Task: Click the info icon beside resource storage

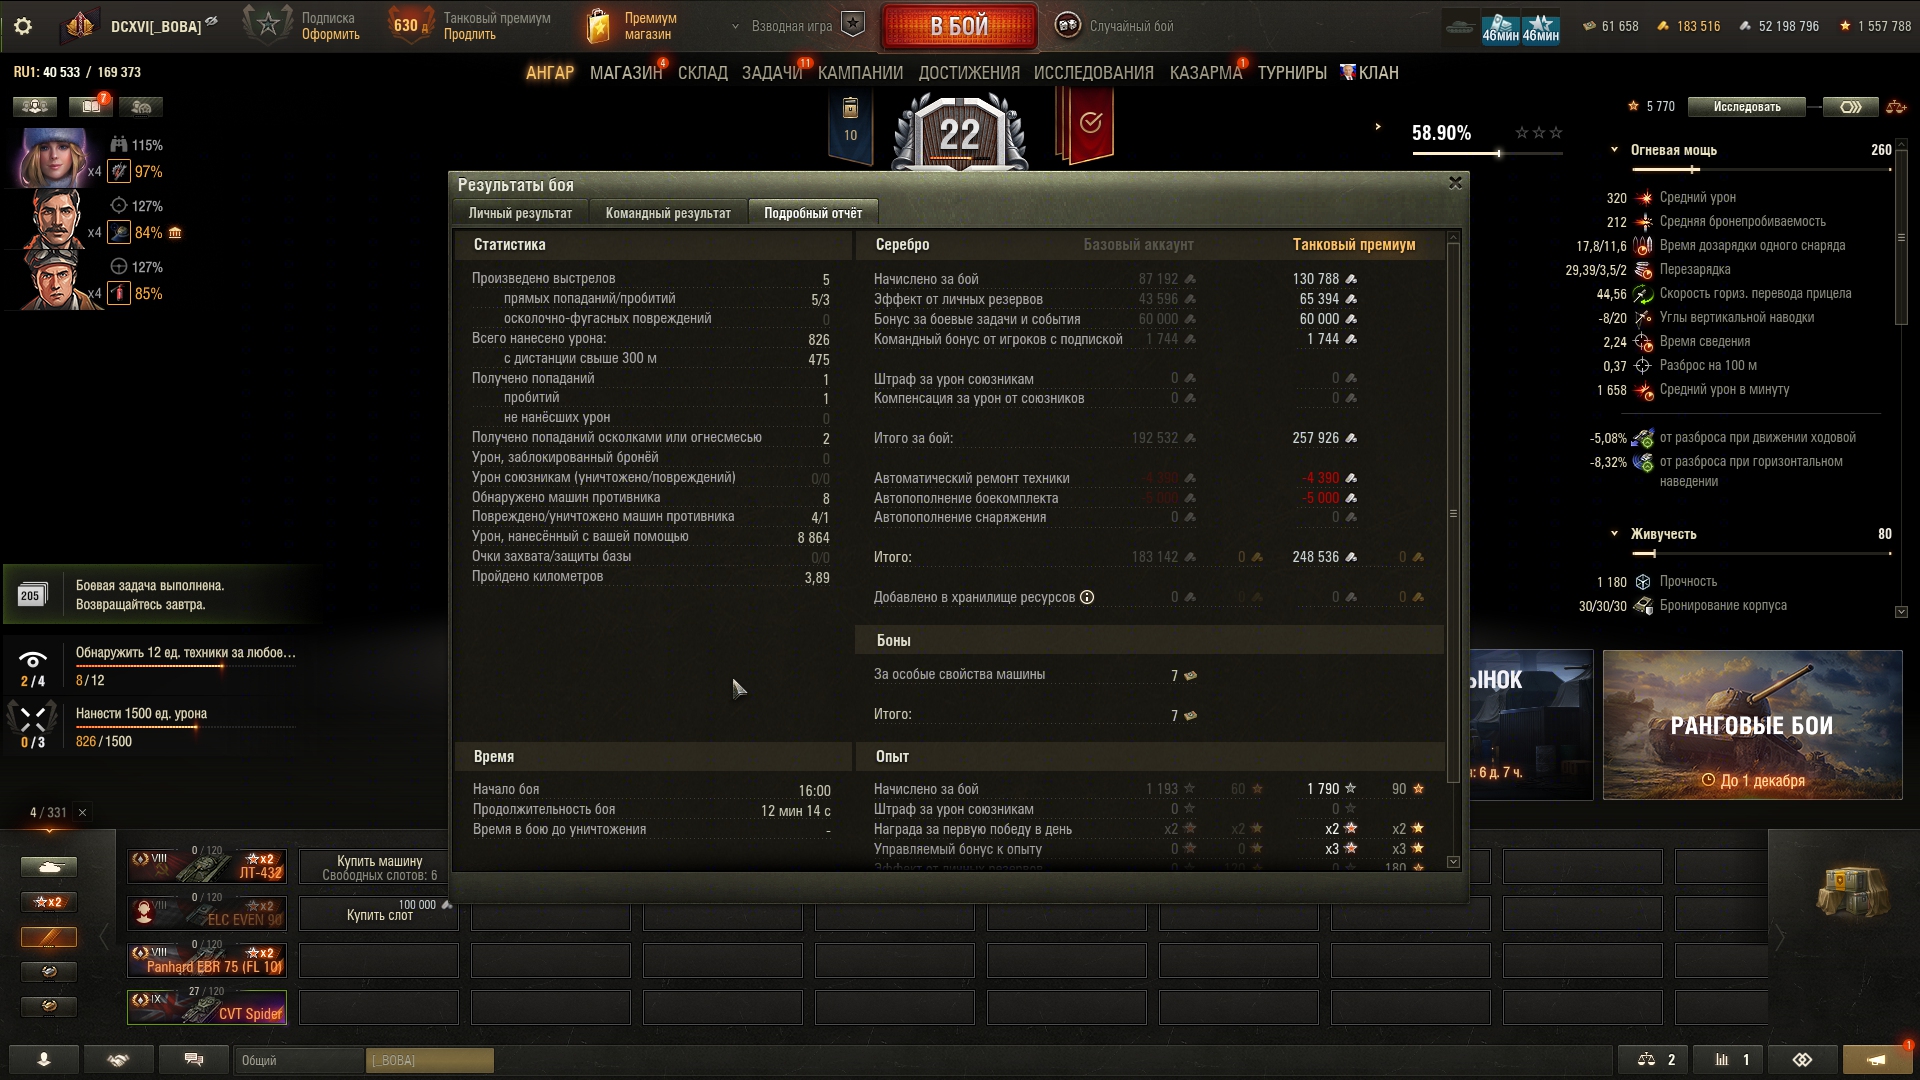Action: pos(1087,597)
